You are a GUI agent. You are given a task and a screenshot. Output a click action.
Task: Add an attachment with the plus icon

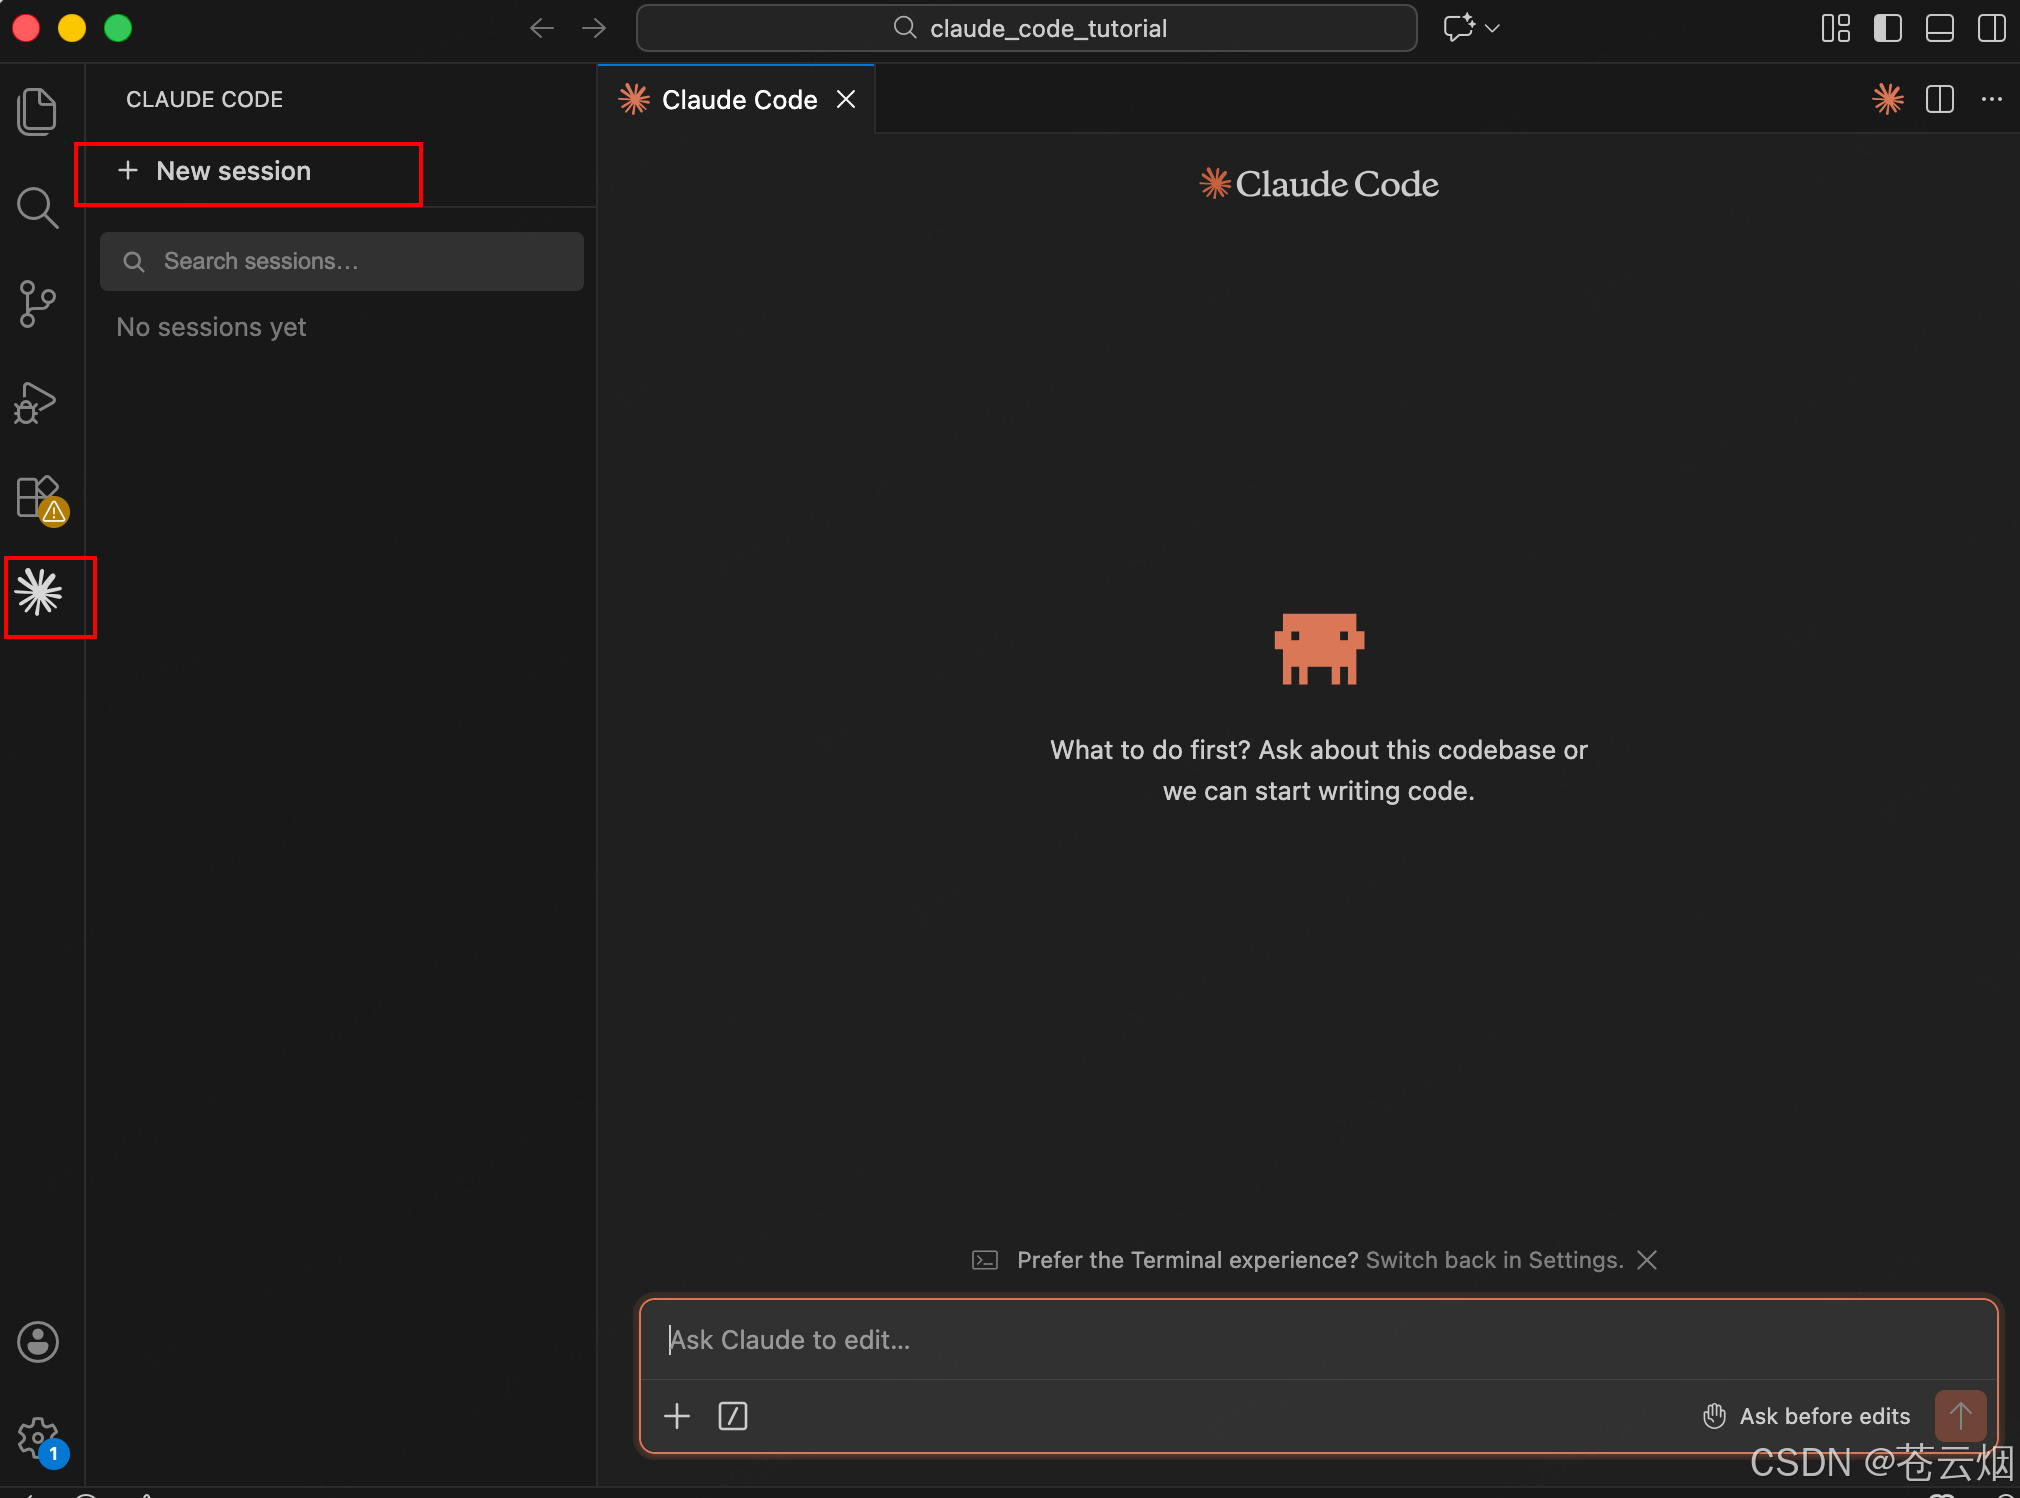(677, 1416)
